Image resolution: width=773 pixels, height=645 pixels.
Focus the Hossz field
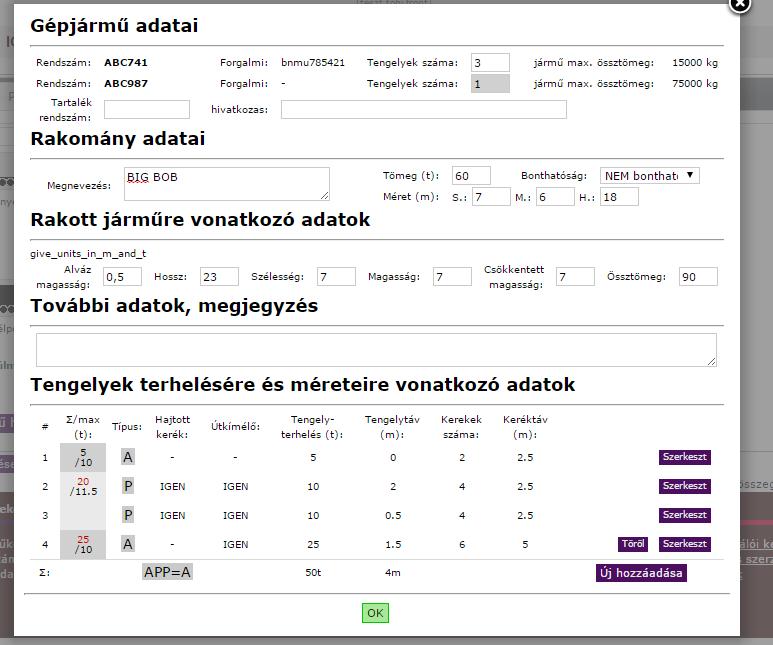pyautogui.click(x=219, y=277)
